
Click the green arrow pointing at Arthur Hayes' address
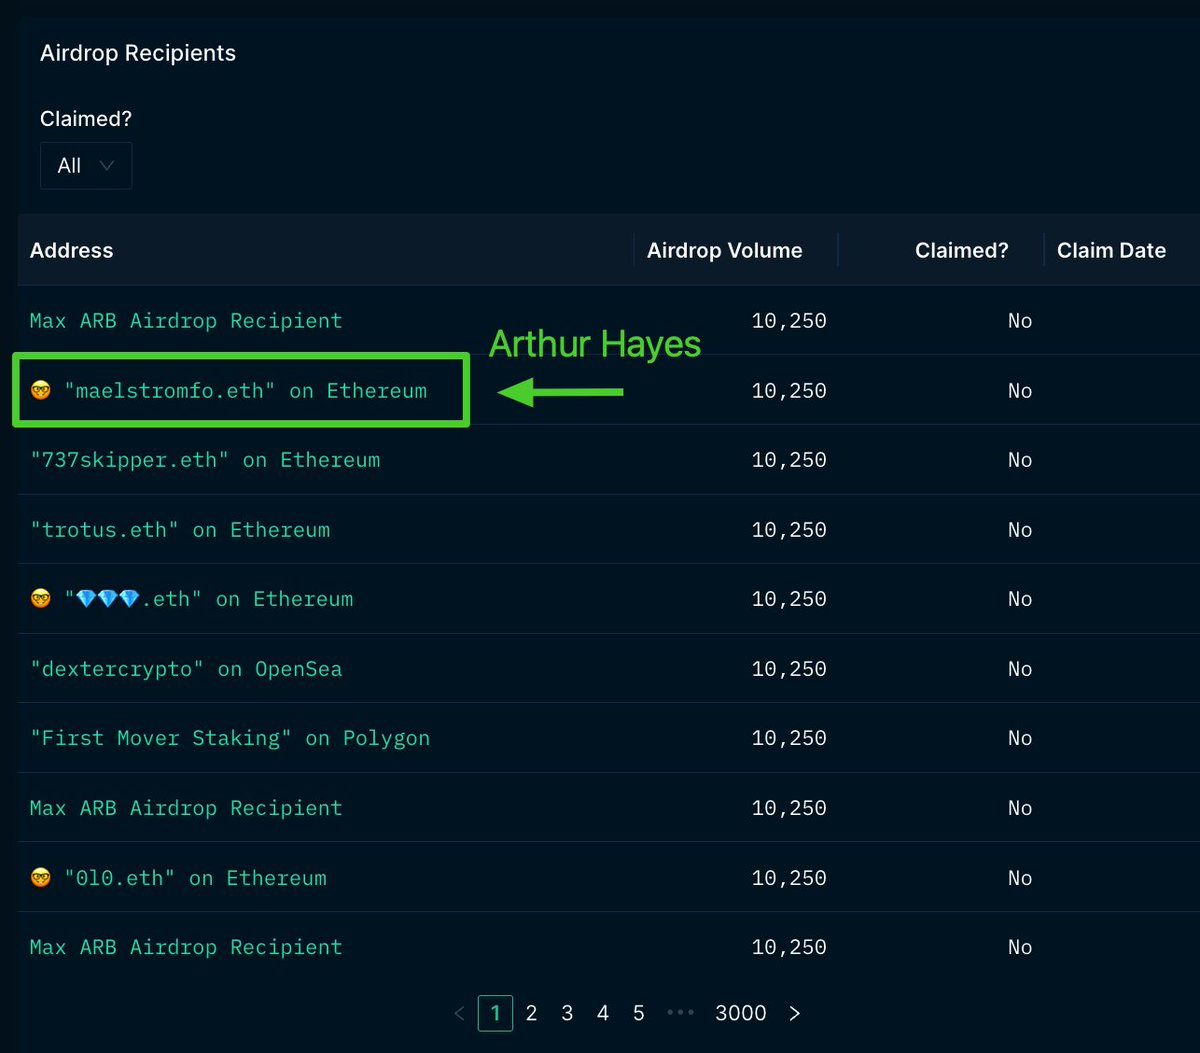coord(560,391)
